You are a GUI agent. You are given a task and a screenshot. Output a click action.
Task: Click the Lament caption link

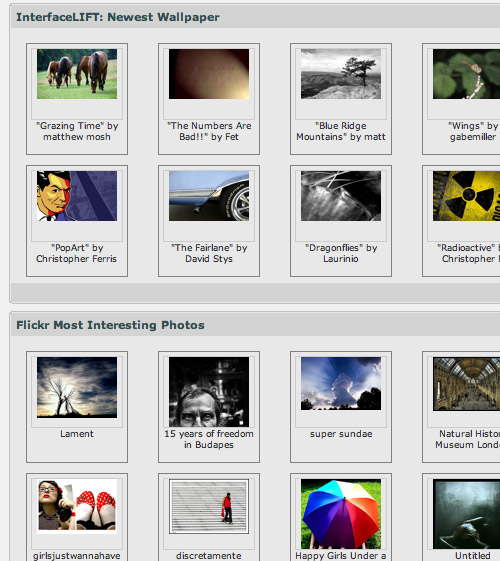pyautogui.click(x=77, y=434)
